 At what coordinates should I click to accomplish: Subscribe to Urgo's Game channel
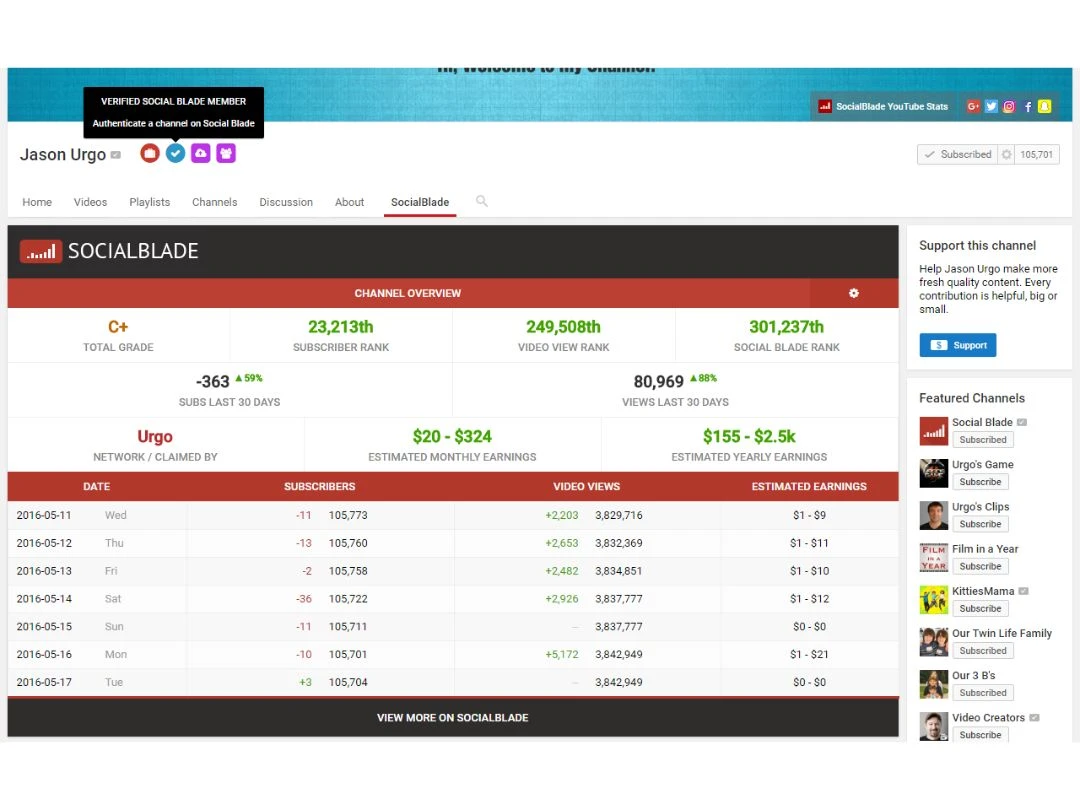[980, 481]
